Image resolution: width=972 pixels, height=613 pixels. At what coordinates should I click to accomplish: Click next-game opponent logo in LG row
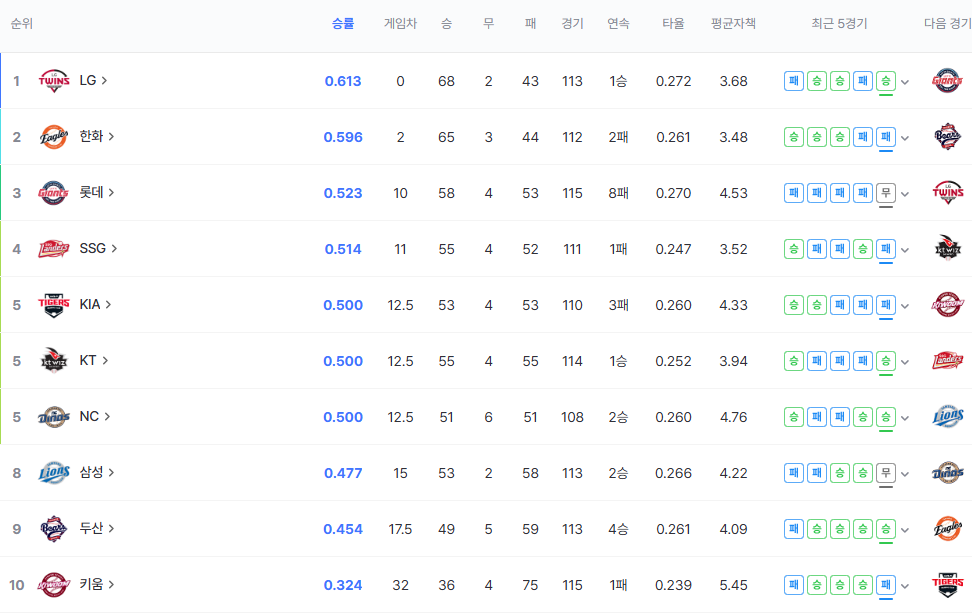pyautogui.click(x=947, y=81)
